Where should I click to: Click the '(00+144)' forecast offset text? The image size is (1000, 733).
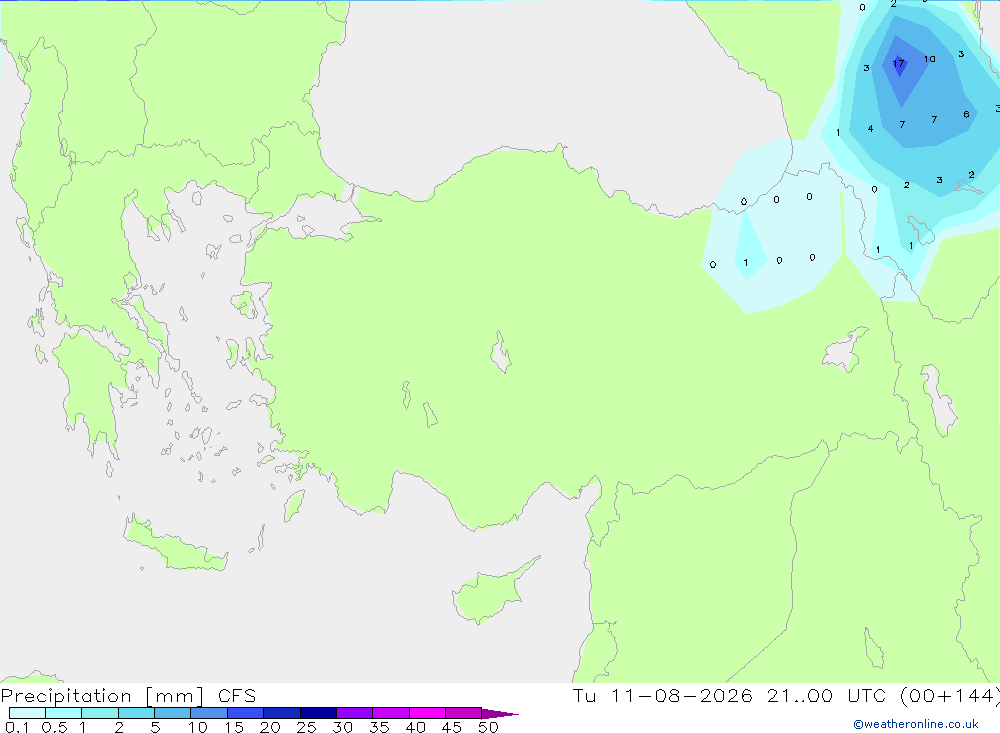tap(950, 695)
